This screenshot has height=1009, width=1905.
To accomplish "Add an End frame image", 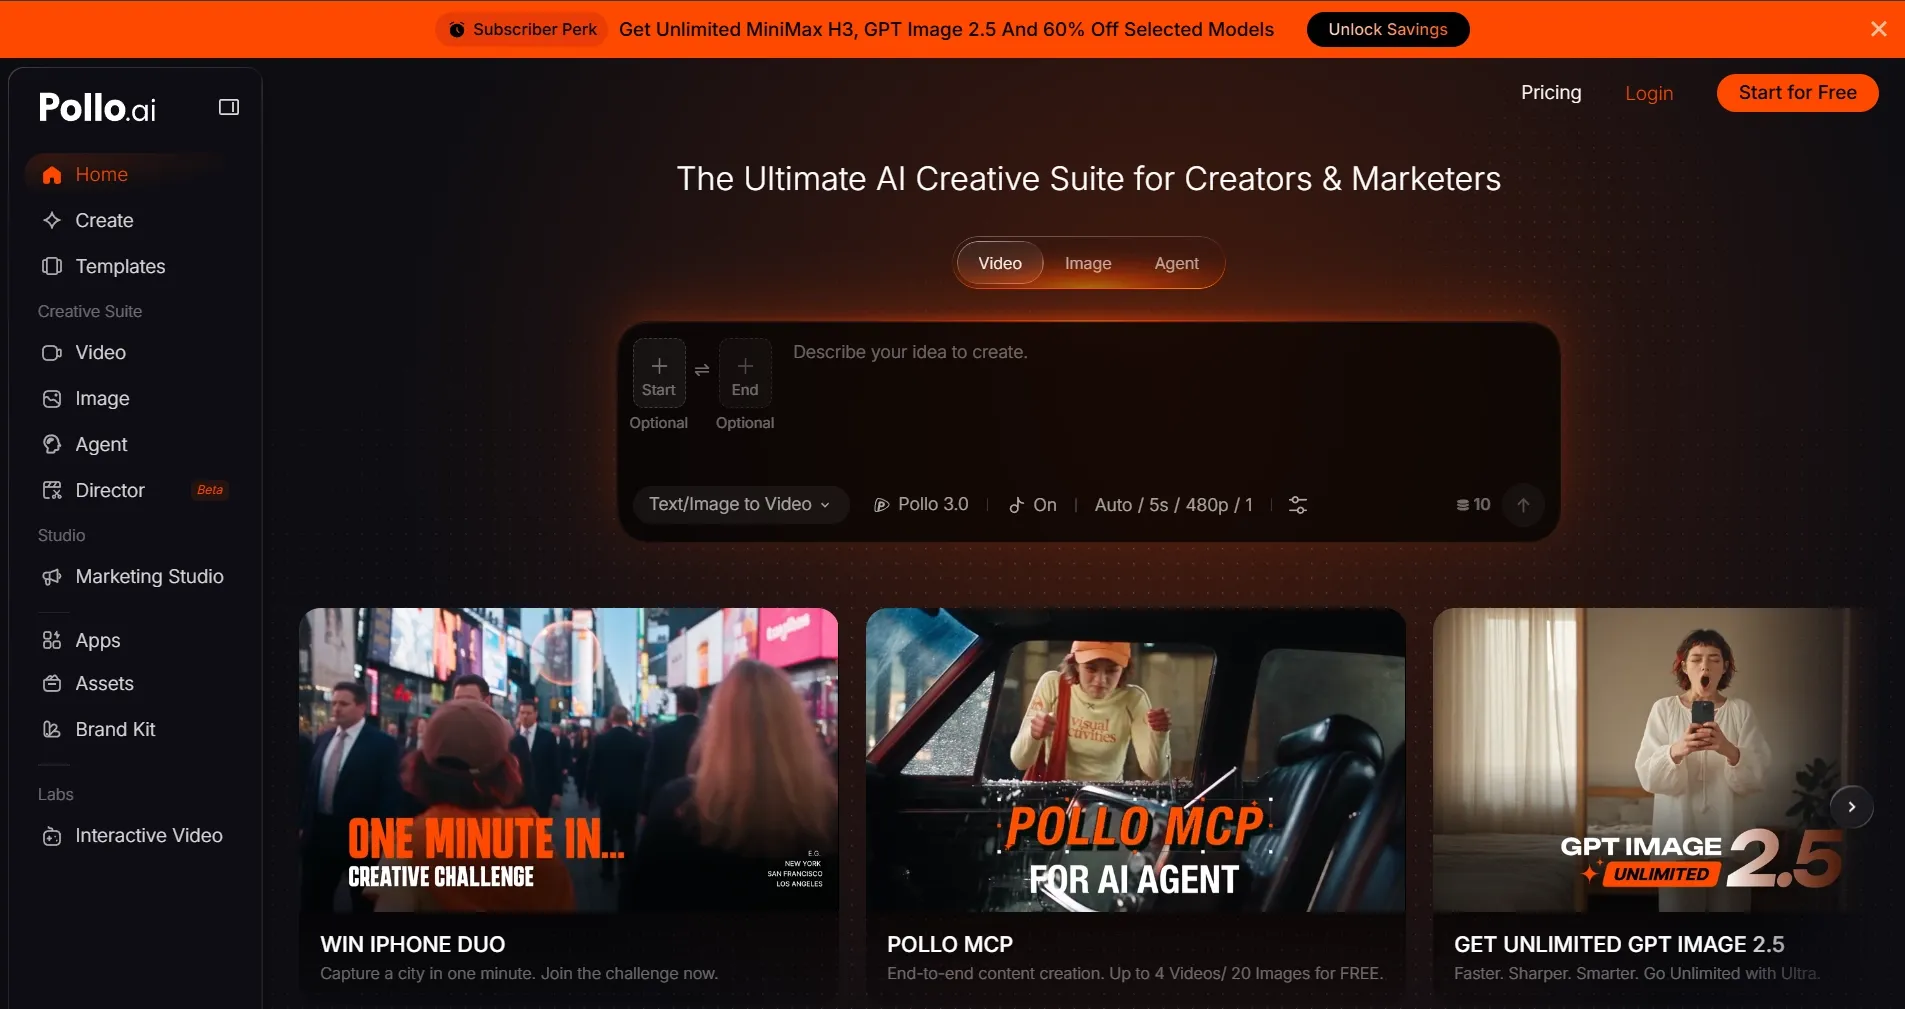I will [x=745, y=373].
